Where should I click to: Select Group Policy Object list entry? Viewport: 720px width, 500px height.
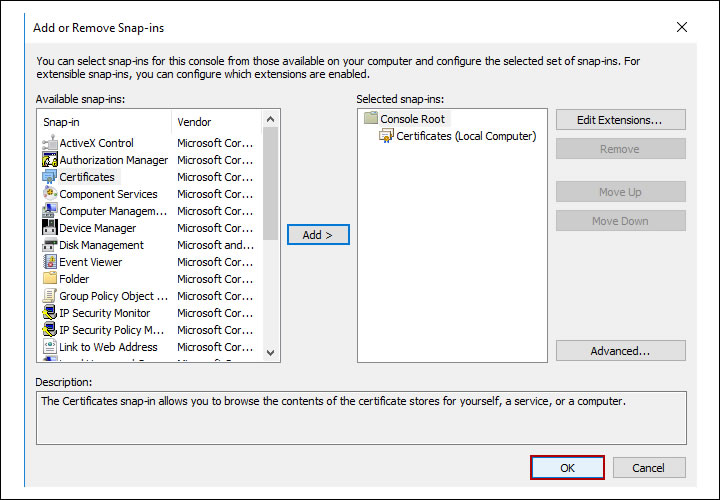[106, 296]
